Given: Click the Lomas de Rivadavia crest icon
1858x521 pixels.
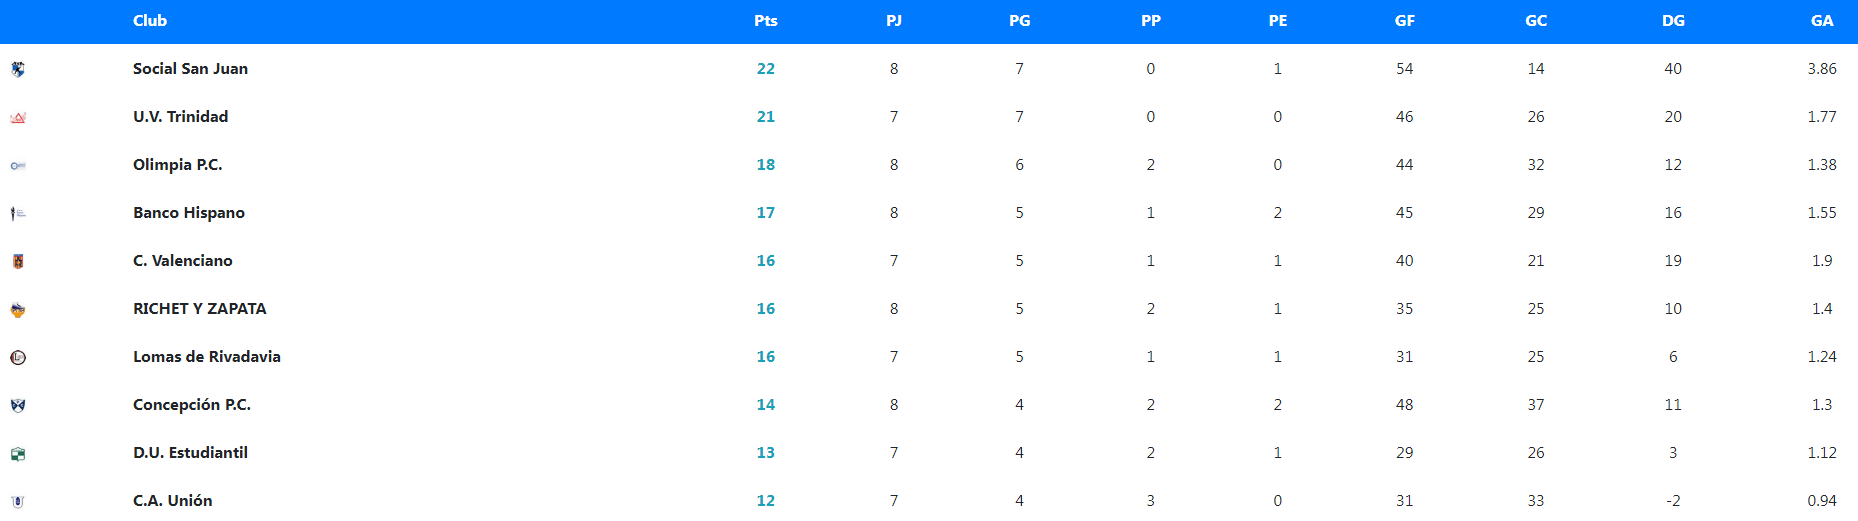Looking at the screenshot, I should click(18, 357).
